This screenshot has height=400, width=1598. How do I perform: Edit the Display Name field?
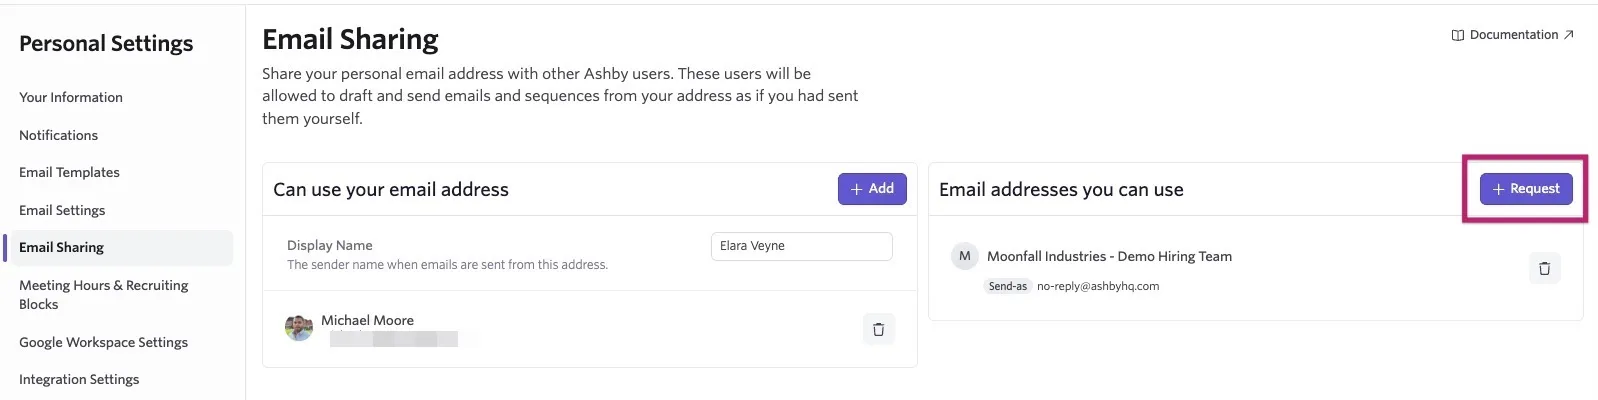click(x=801, y=246)
